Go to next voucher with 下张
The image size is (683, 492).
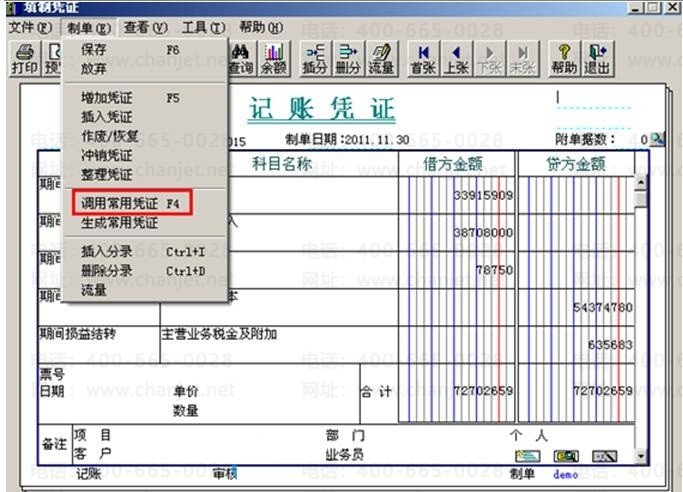489,59
